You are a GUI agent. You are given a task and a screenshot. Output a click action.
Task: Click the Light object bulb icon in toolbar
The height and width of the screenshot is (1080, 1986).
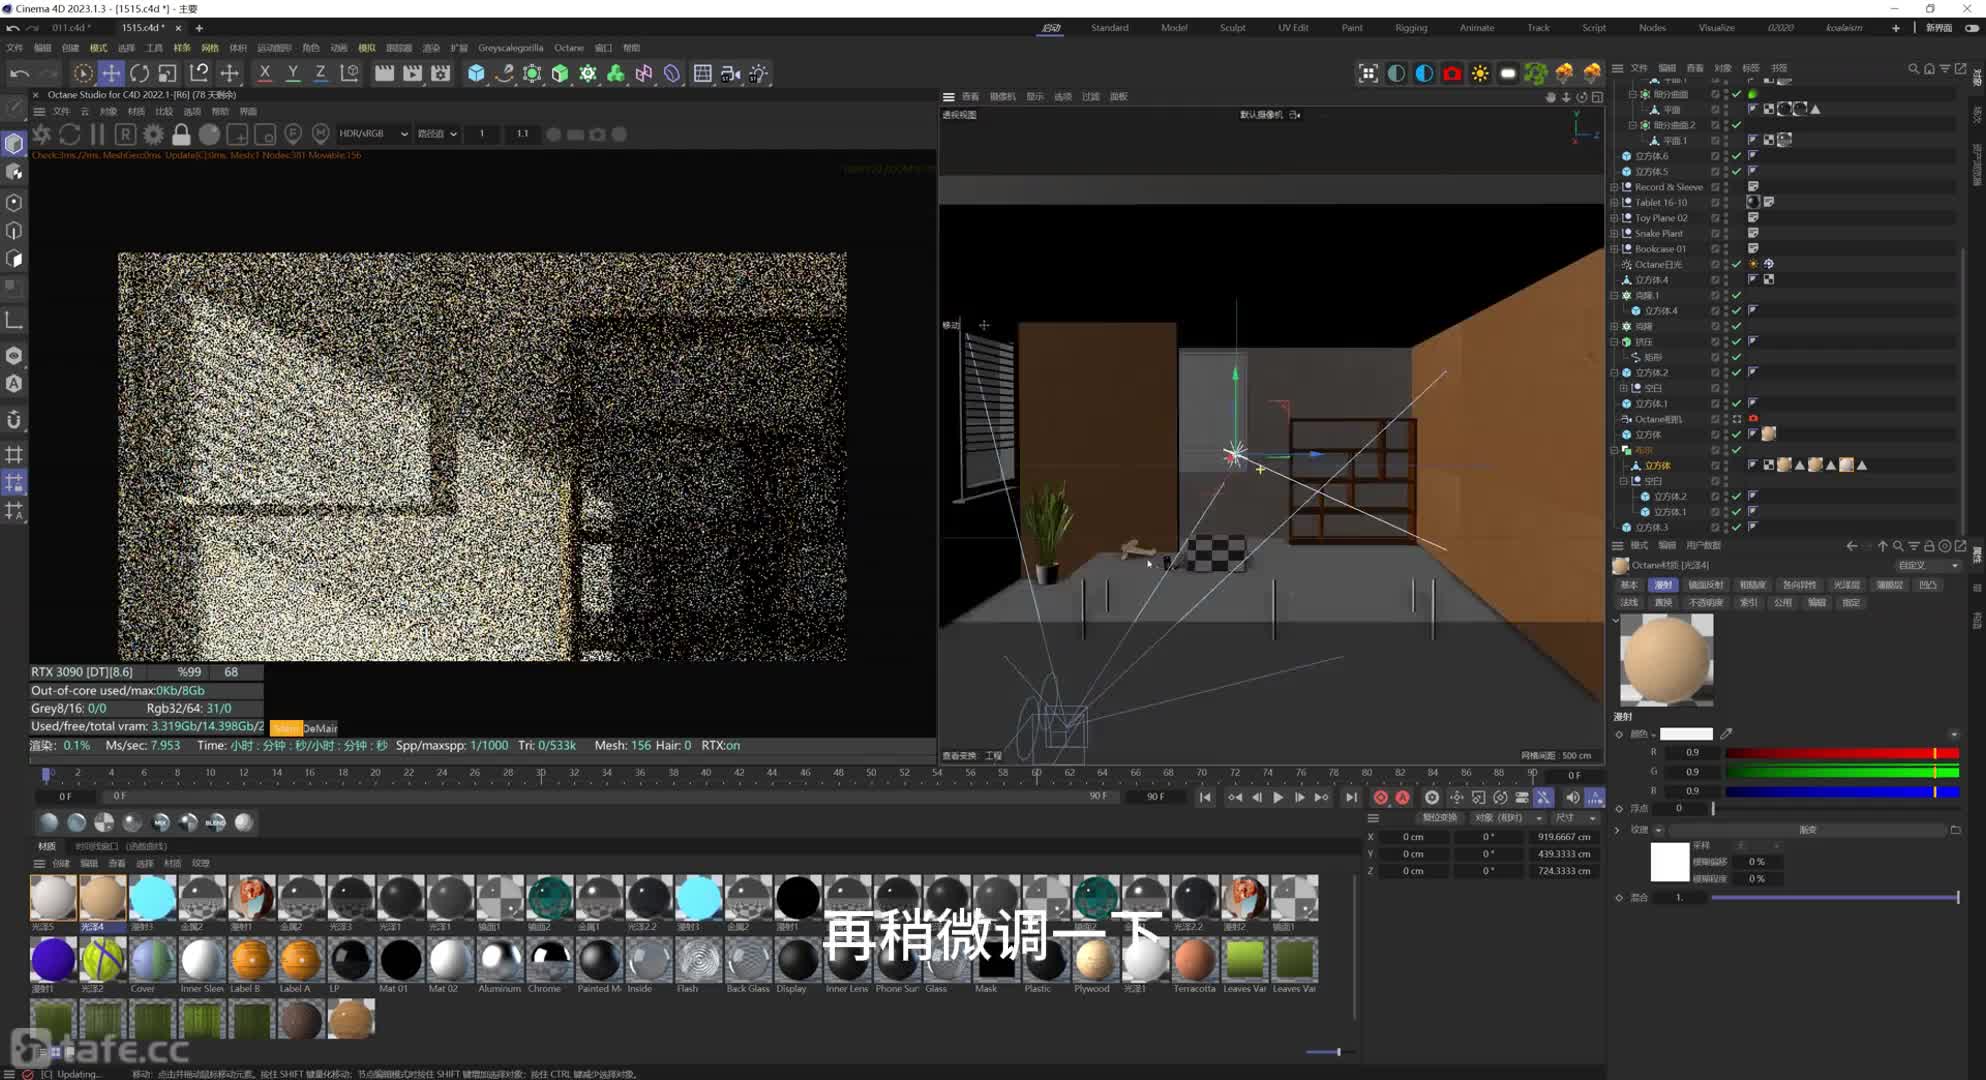pyautogui.click(x=759, y=73)
